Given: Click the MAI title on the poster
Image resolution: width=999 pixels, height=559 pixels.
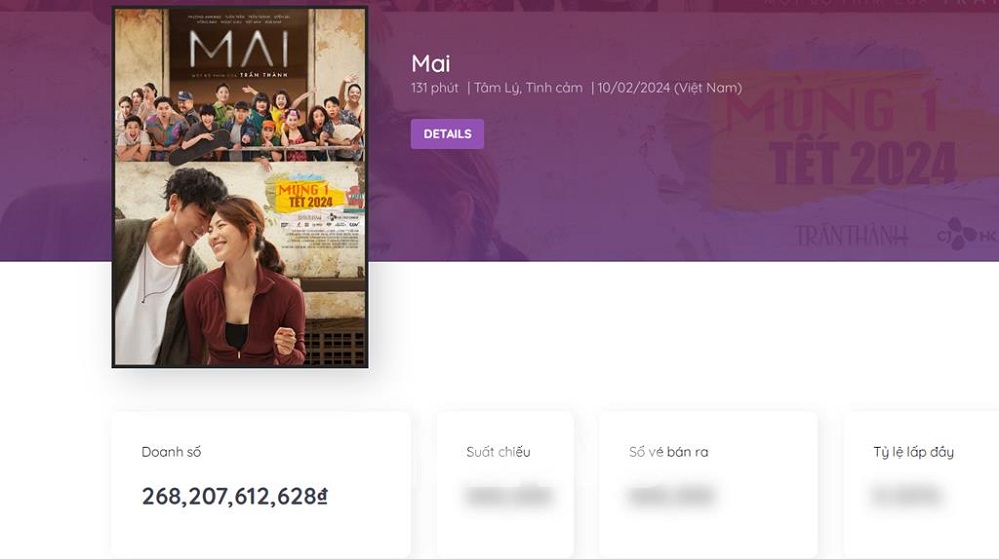Looking at the screenshot, I should [x=239, y=49].
